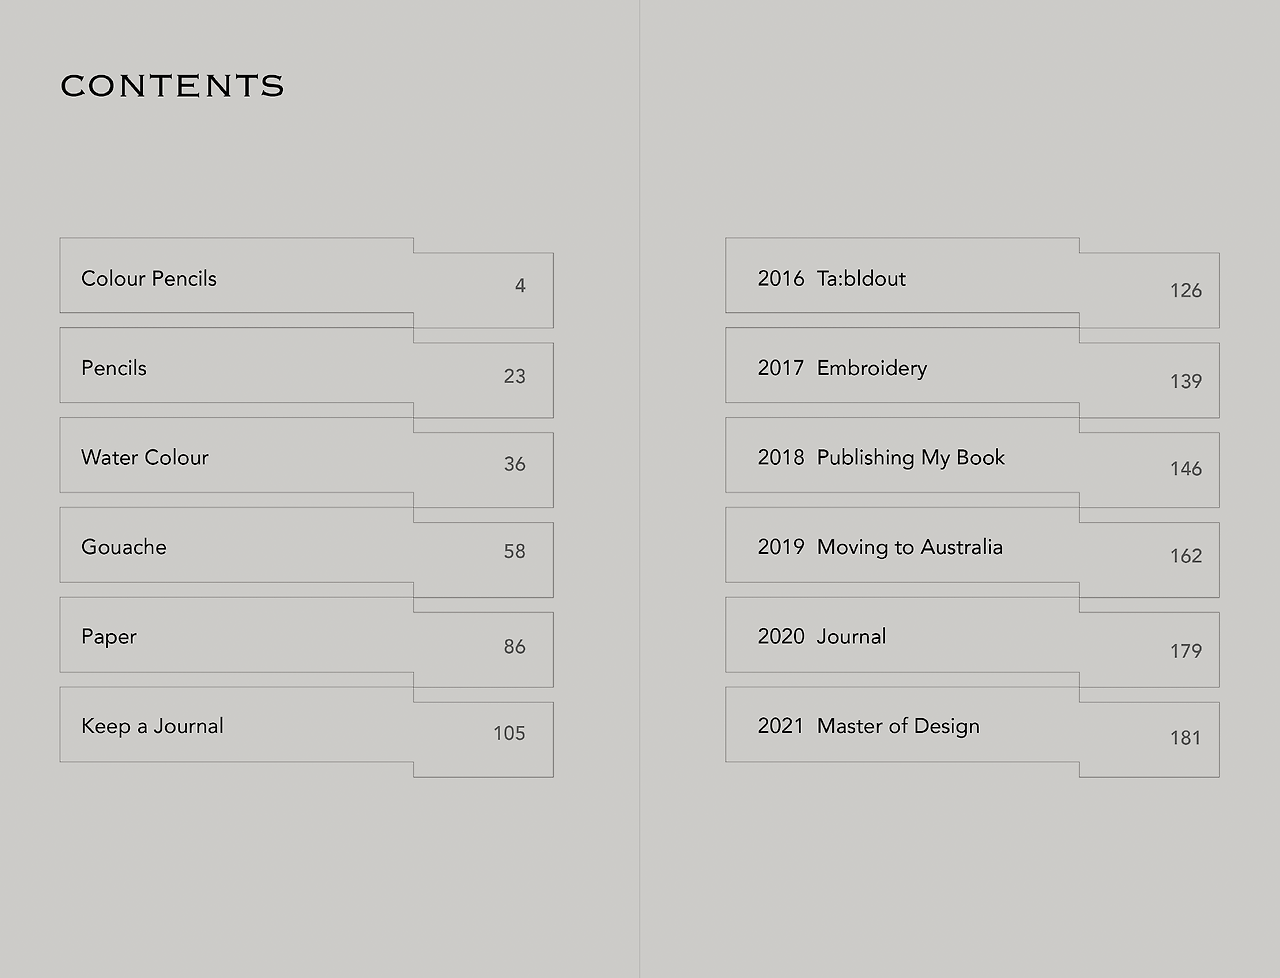Image resolution: width=1280 pixels, height=978 pixels.
Task: Click page number 23 tab
Action: pyautogui.click(x=484, y=380)
